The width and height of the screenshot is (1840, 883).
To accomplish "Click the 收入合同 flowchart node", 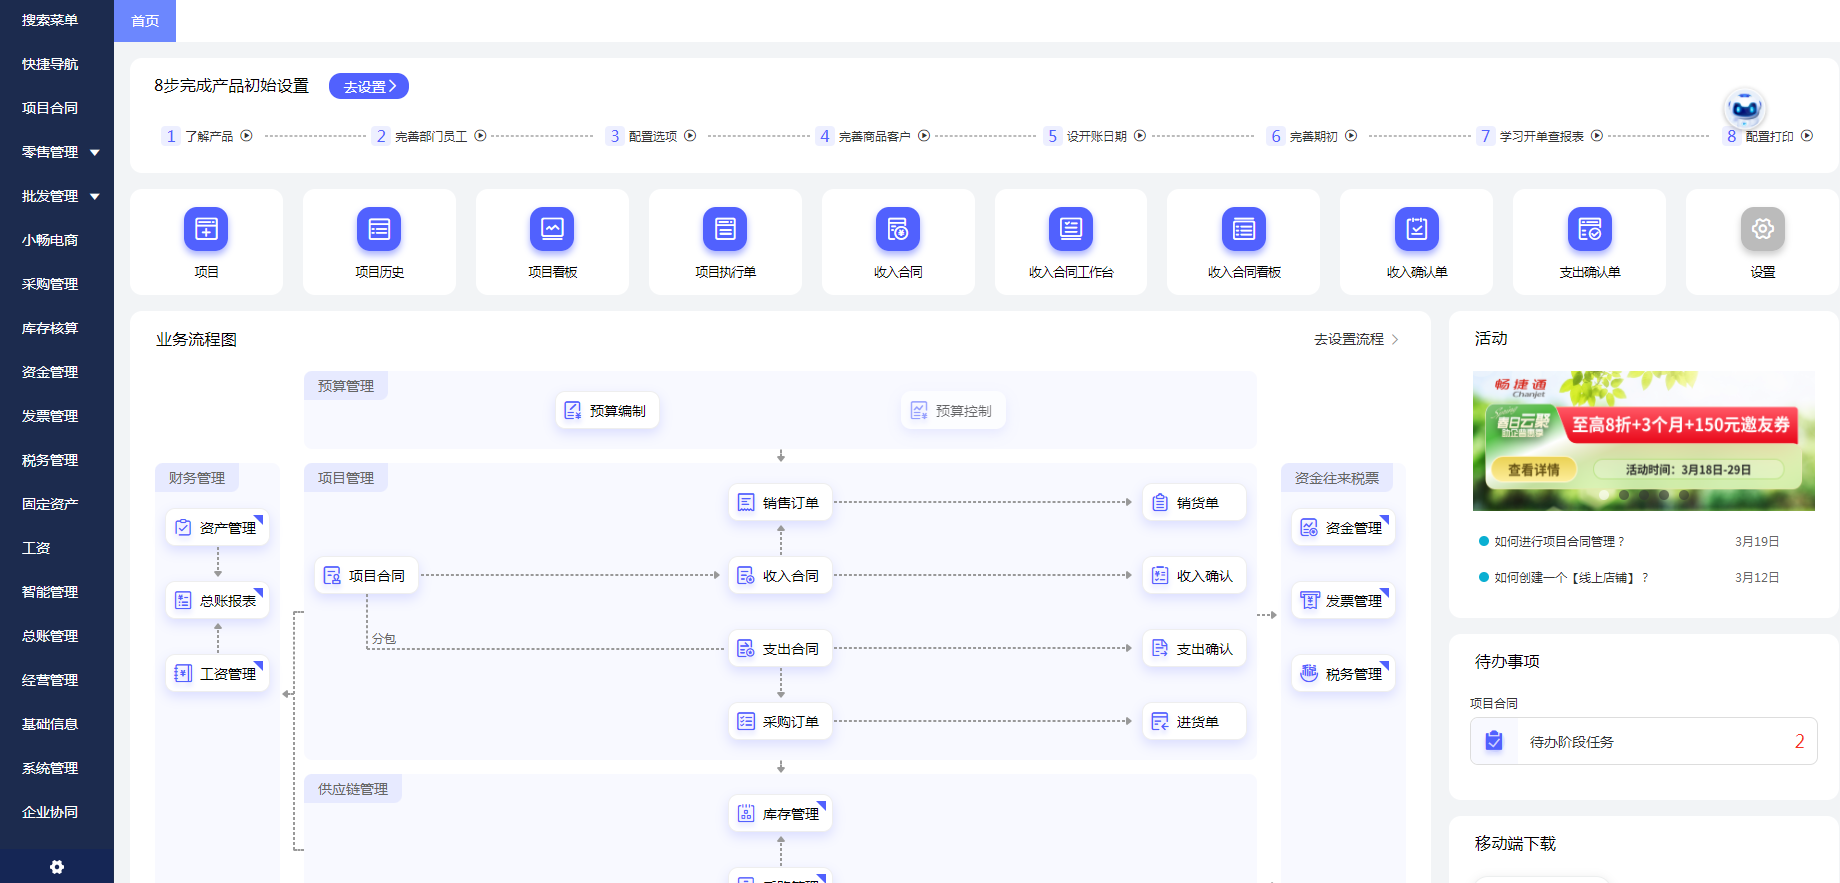I will [x=780, y=575].
